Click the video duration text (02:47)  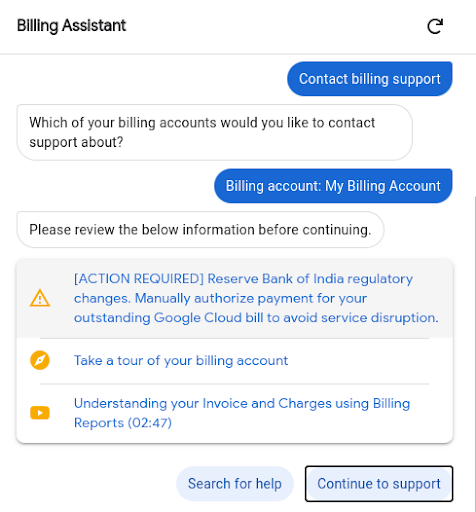point(150,423)
